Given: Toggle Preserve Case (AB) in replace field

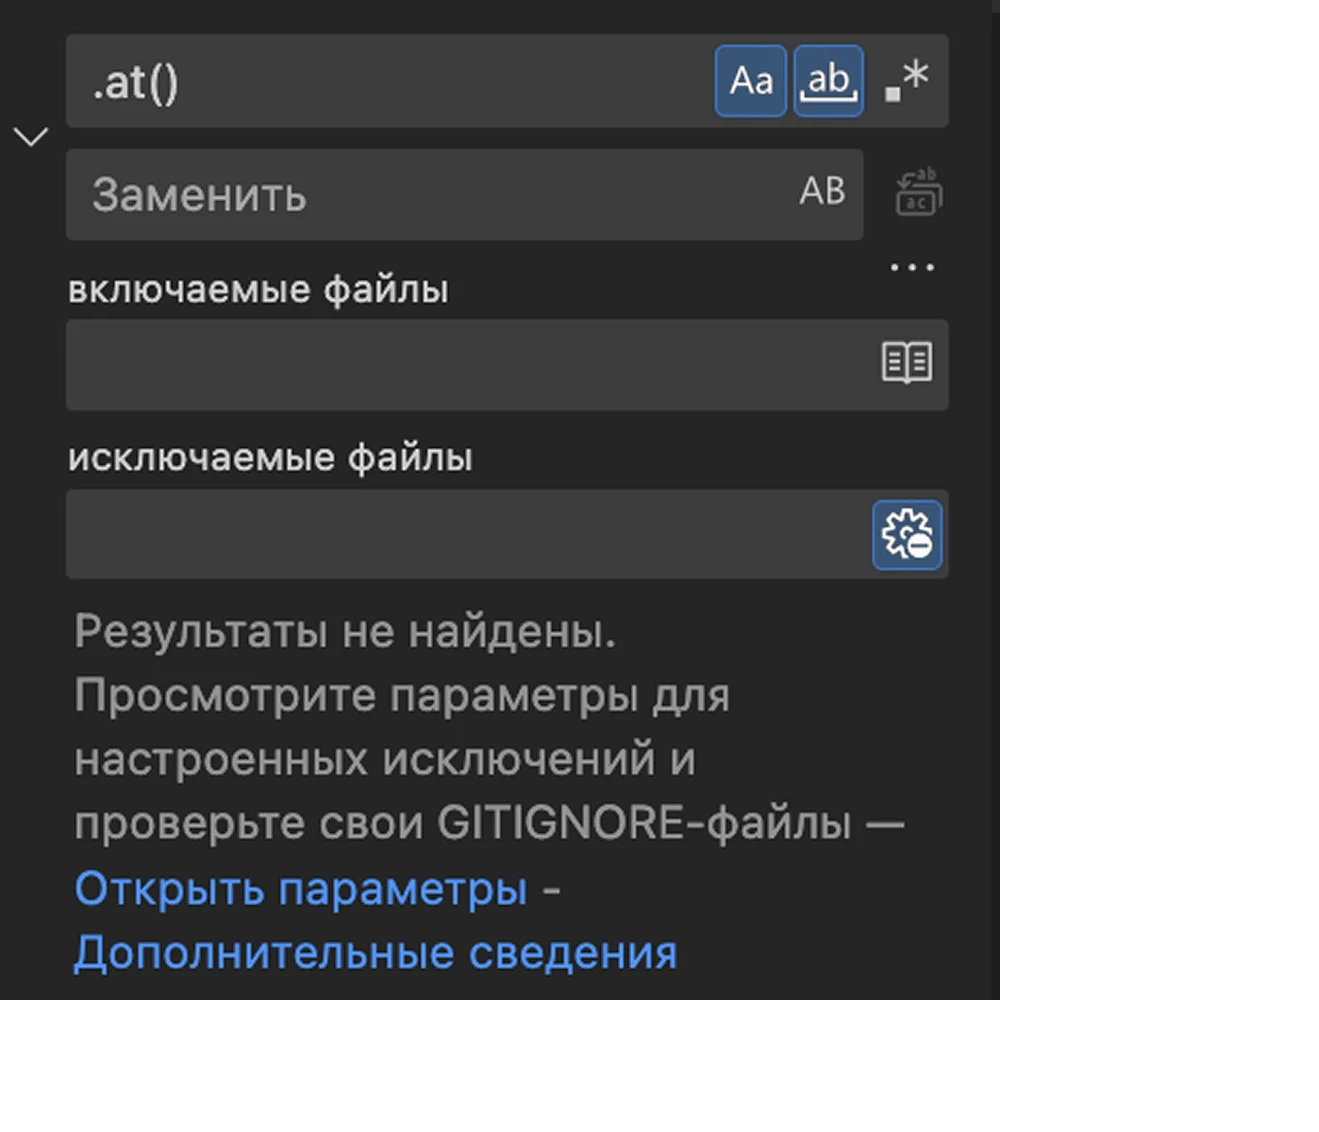Looking at the screenshot, I should tap(822, 192).
